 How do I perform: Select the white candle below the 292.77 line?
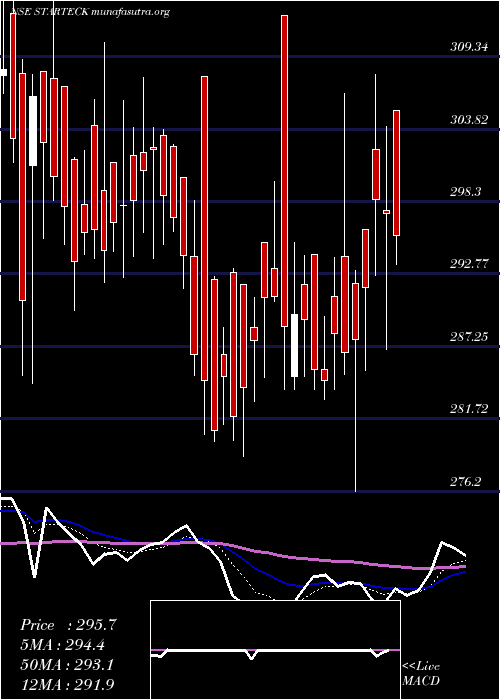click(294, 346)
